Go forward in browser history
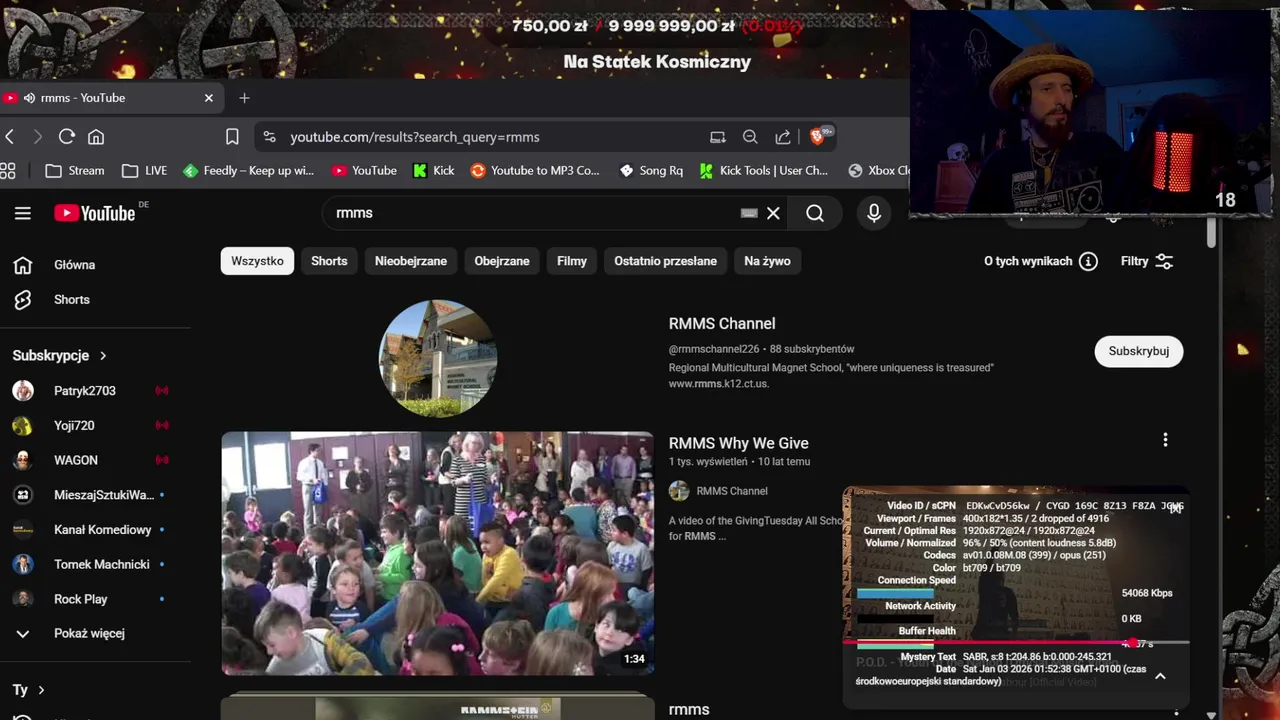The width and height of the screenshot is (1280, 720). (x=38, y=137)
